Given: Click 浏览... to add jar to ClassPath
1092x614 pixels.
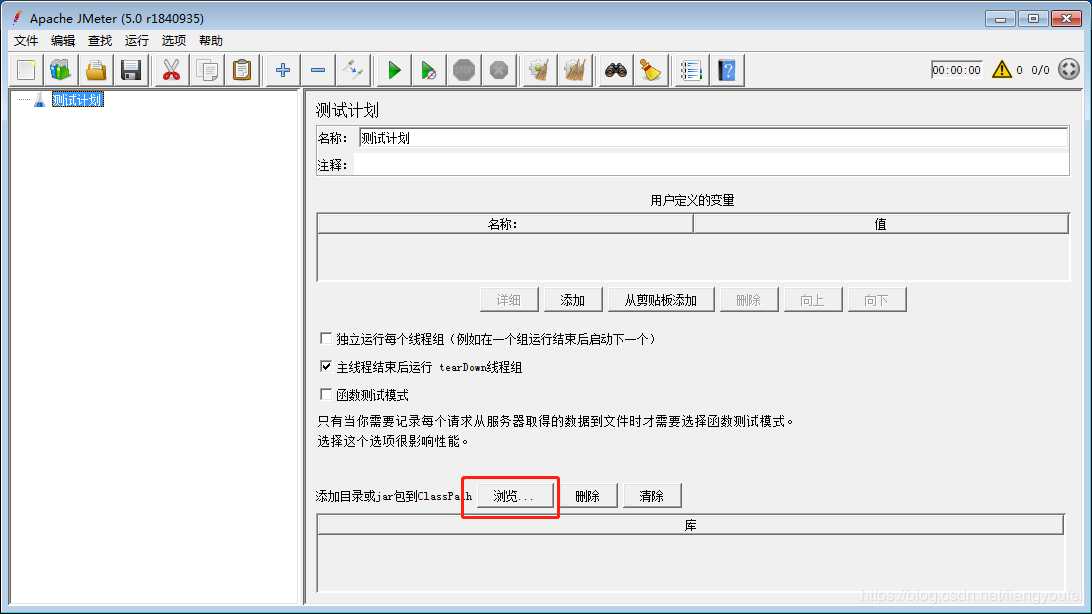Looking at the screenshot, I should tap(514, 496).
